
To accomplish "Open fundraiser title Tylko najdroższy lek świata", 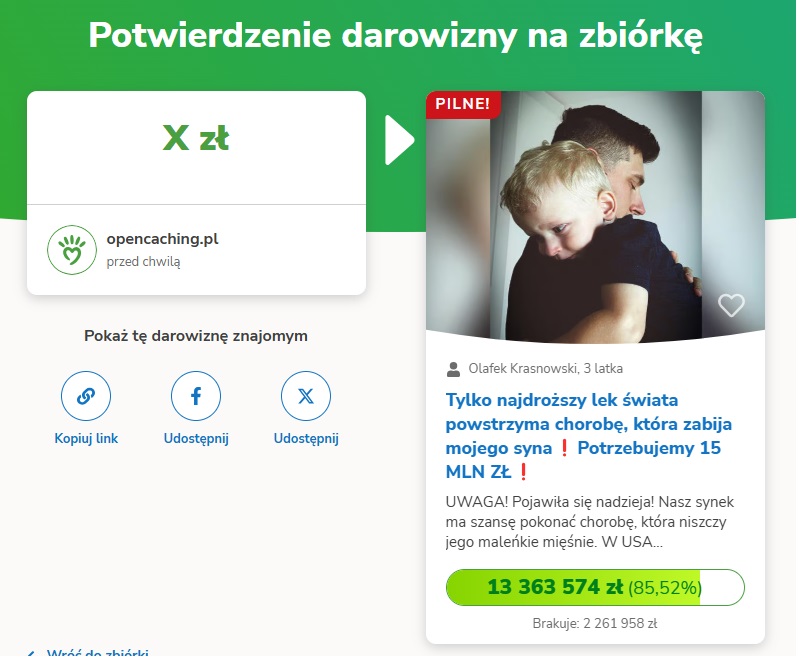I will coord(589,436).
